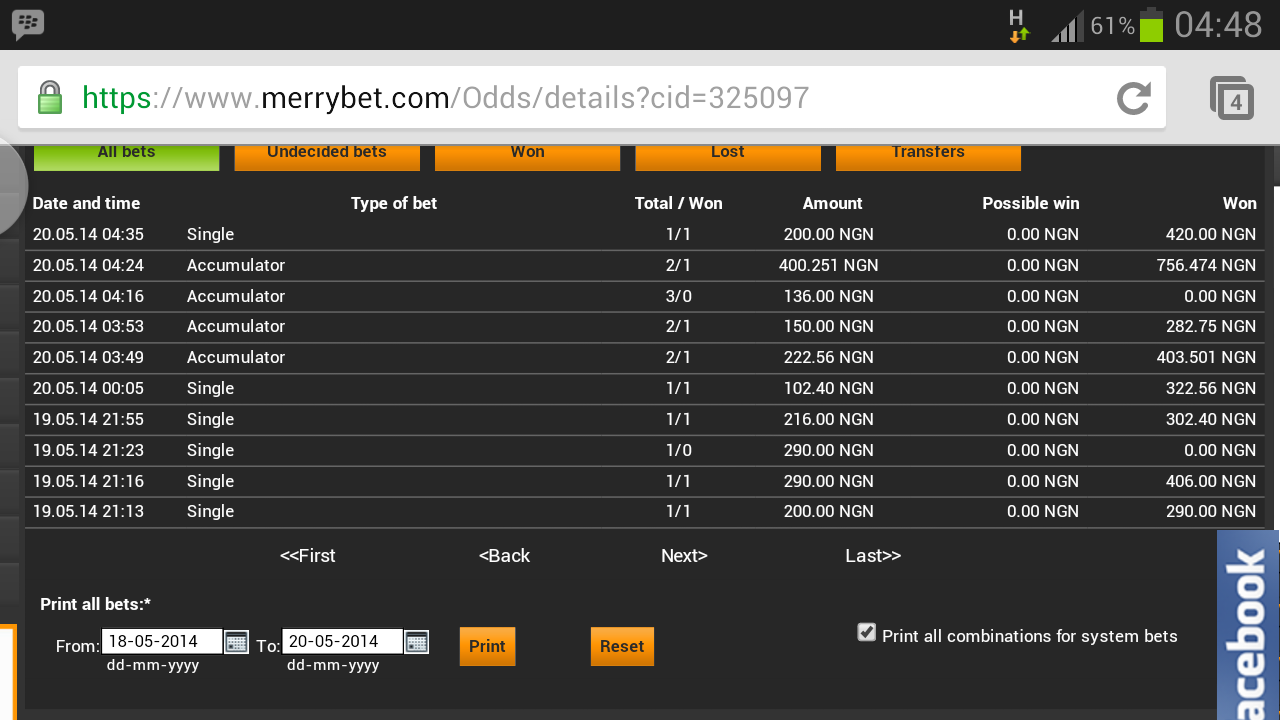Tap the H data network indicator
The image size is (1280, 720).
pos(1018,26)
